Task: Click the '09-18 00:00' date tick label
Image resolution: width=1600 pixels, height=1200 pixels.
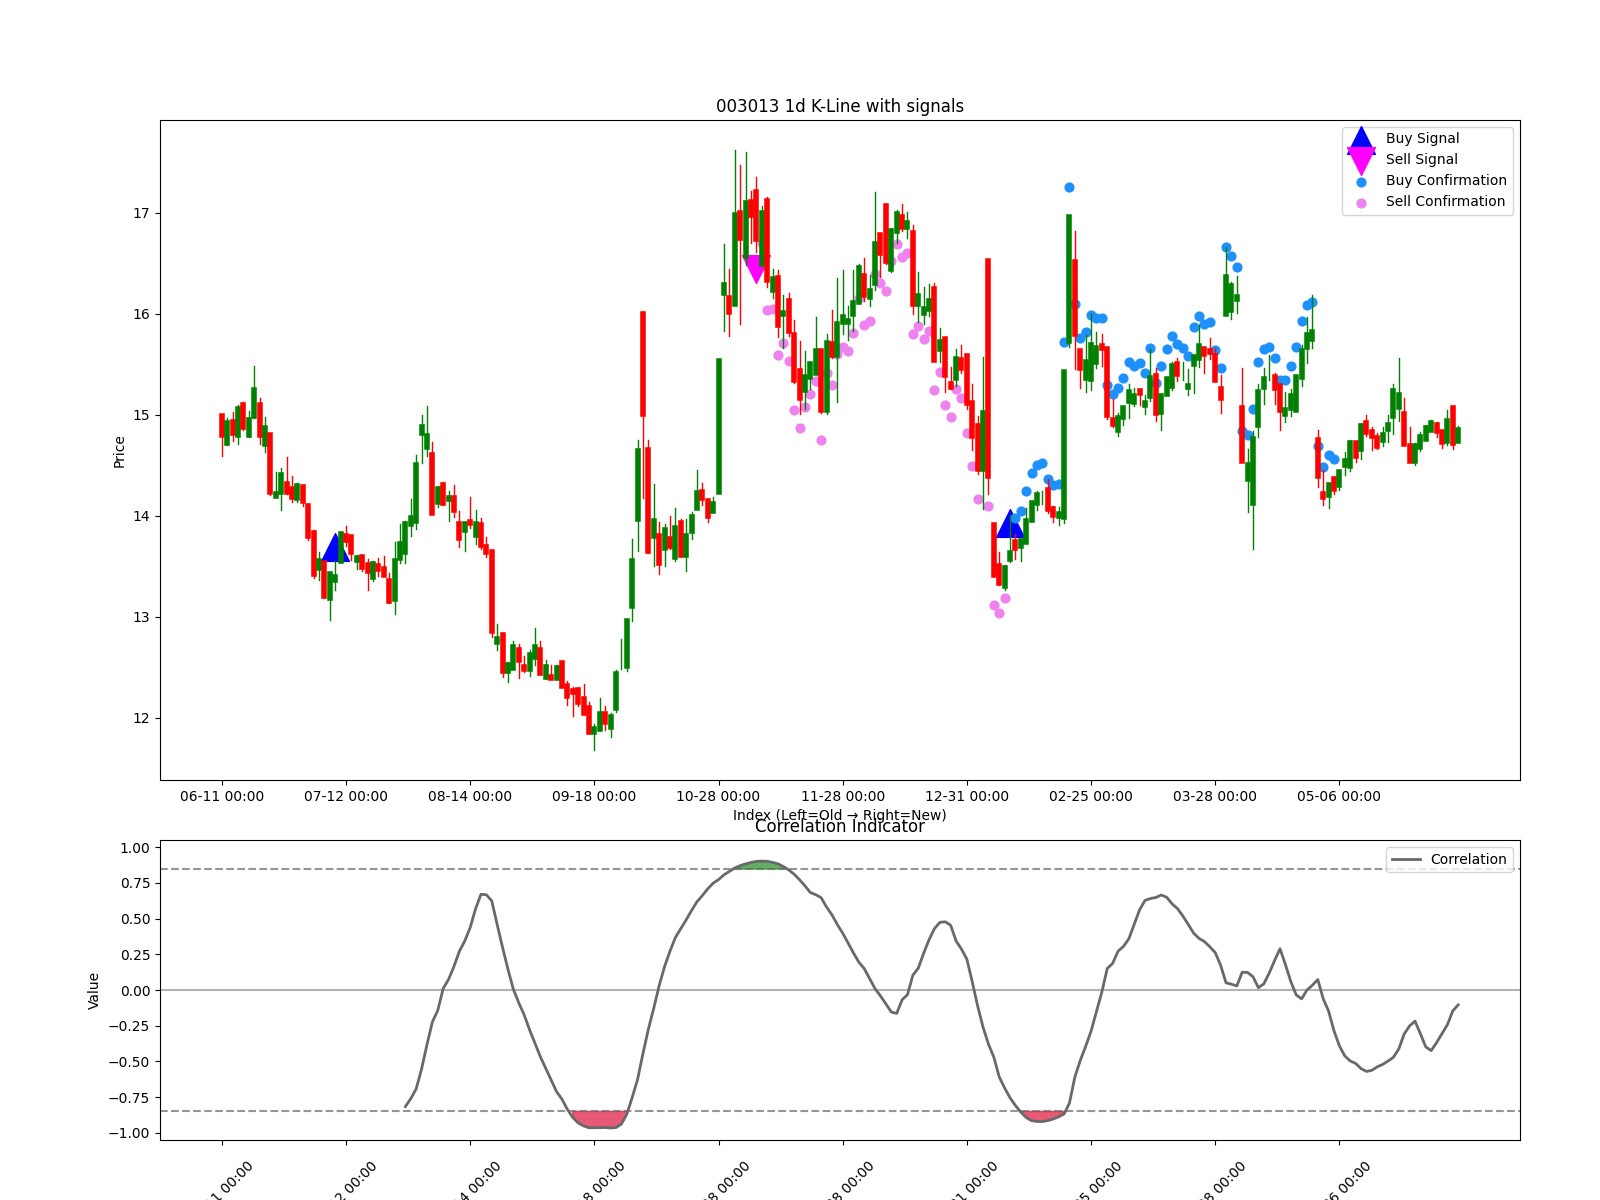Action: click(x=594, y=797)
